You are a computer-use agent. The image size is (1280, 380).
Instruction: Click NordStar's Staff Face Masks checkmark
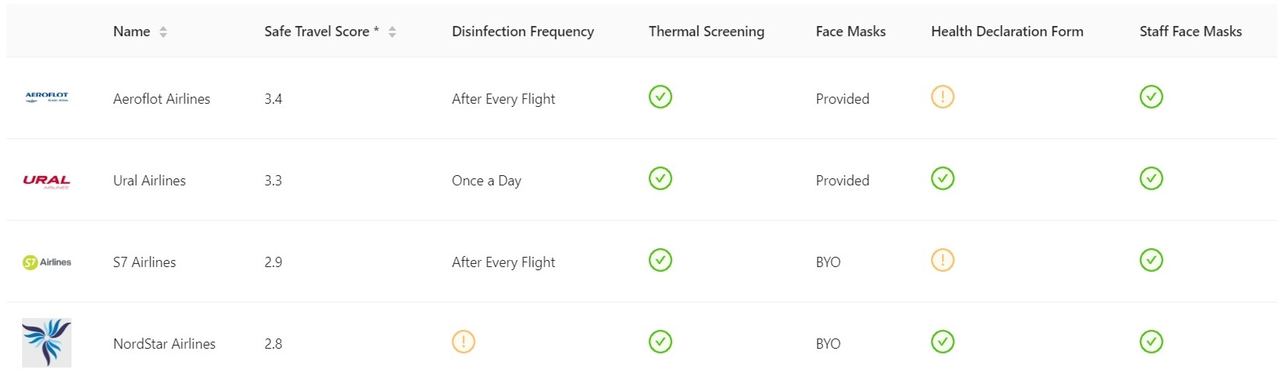point(1151,342)
